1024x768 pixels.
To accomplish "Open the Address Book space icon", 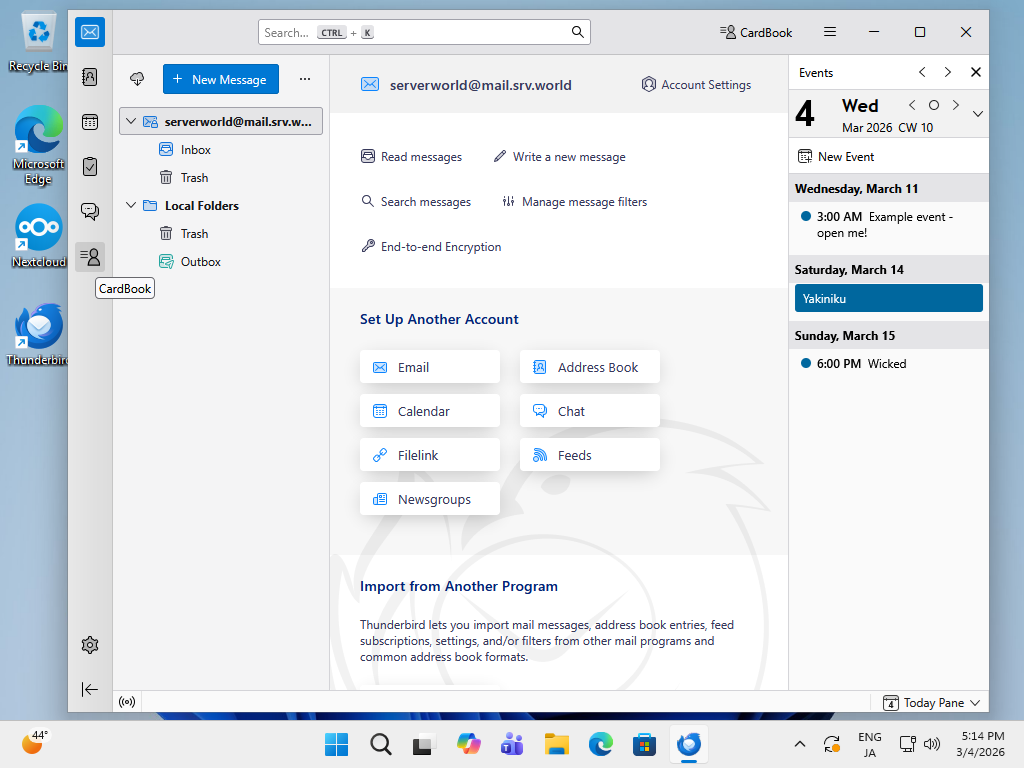I will (90, 77).
